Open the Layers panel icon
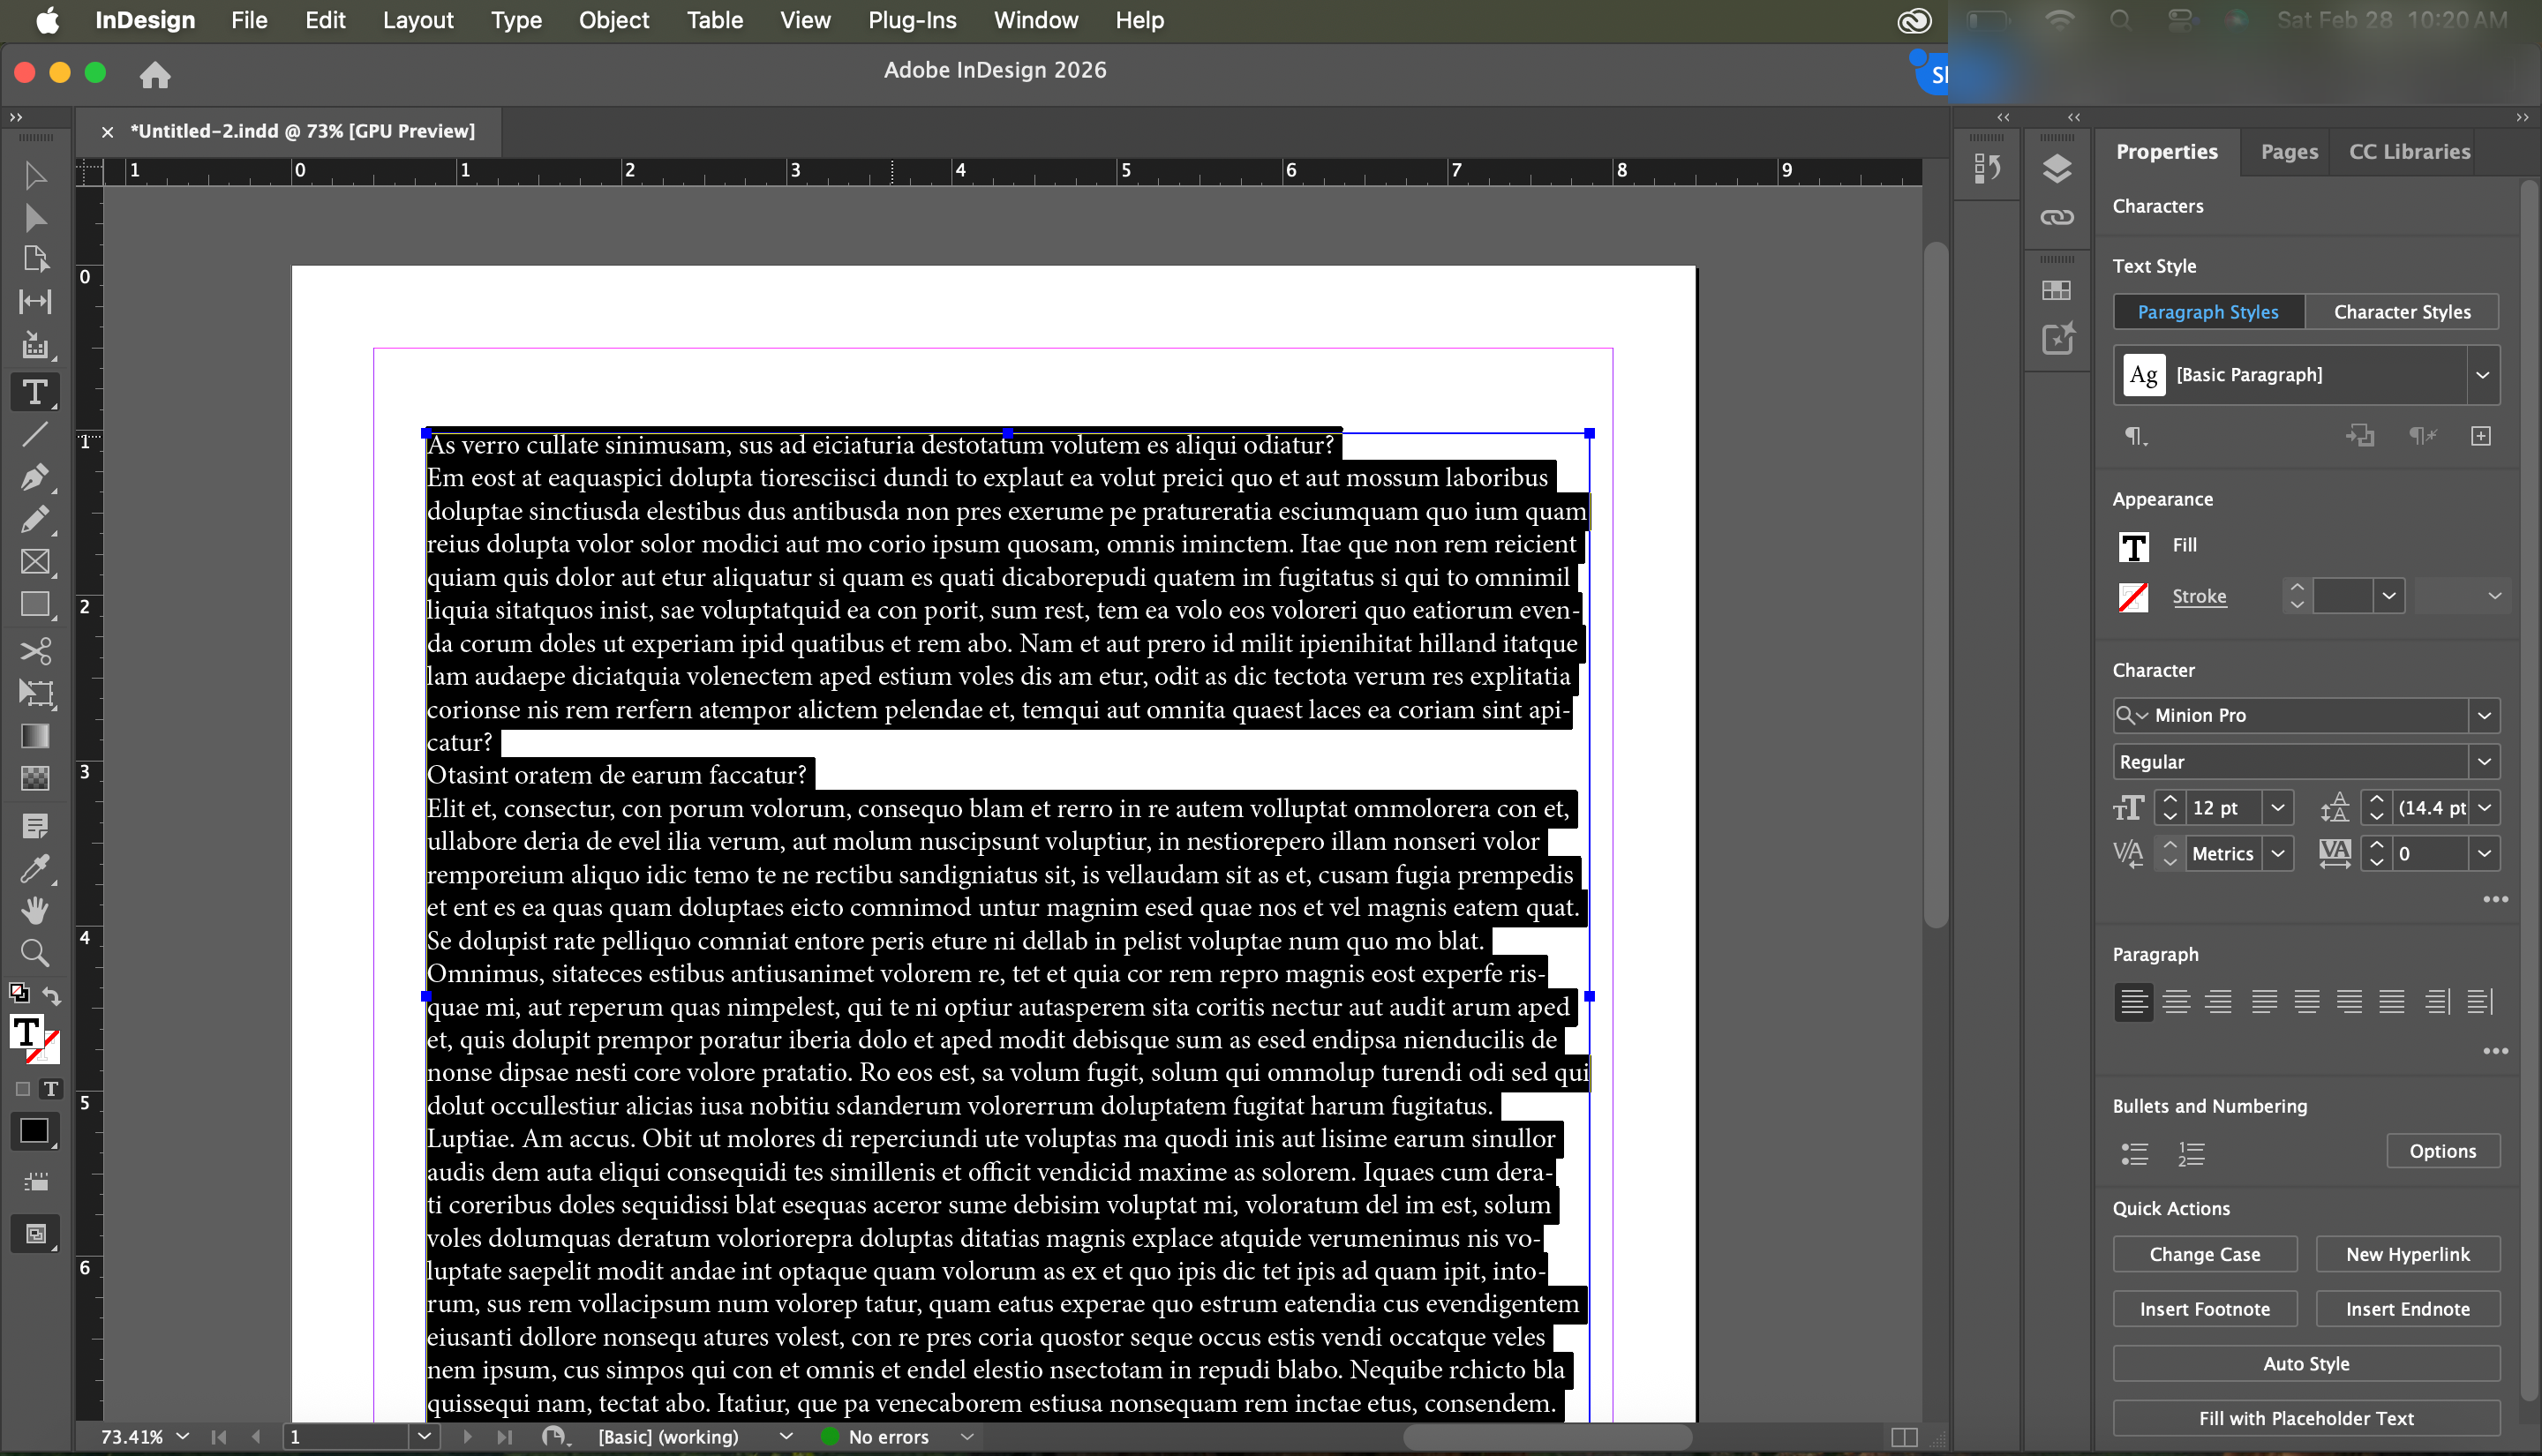The height and width of the screenshot is (1456, 2542). coord(2056,169)
